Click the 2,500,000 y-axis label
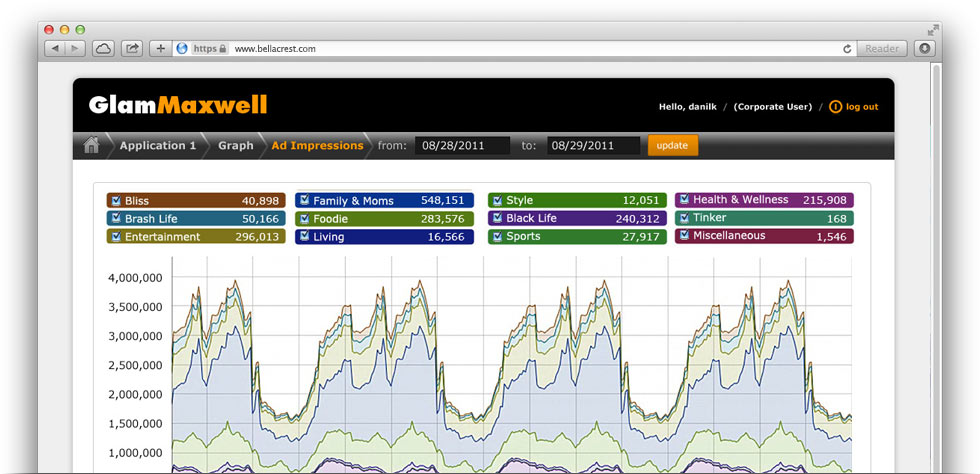This screenshot has width=980, height=474. 136,365
